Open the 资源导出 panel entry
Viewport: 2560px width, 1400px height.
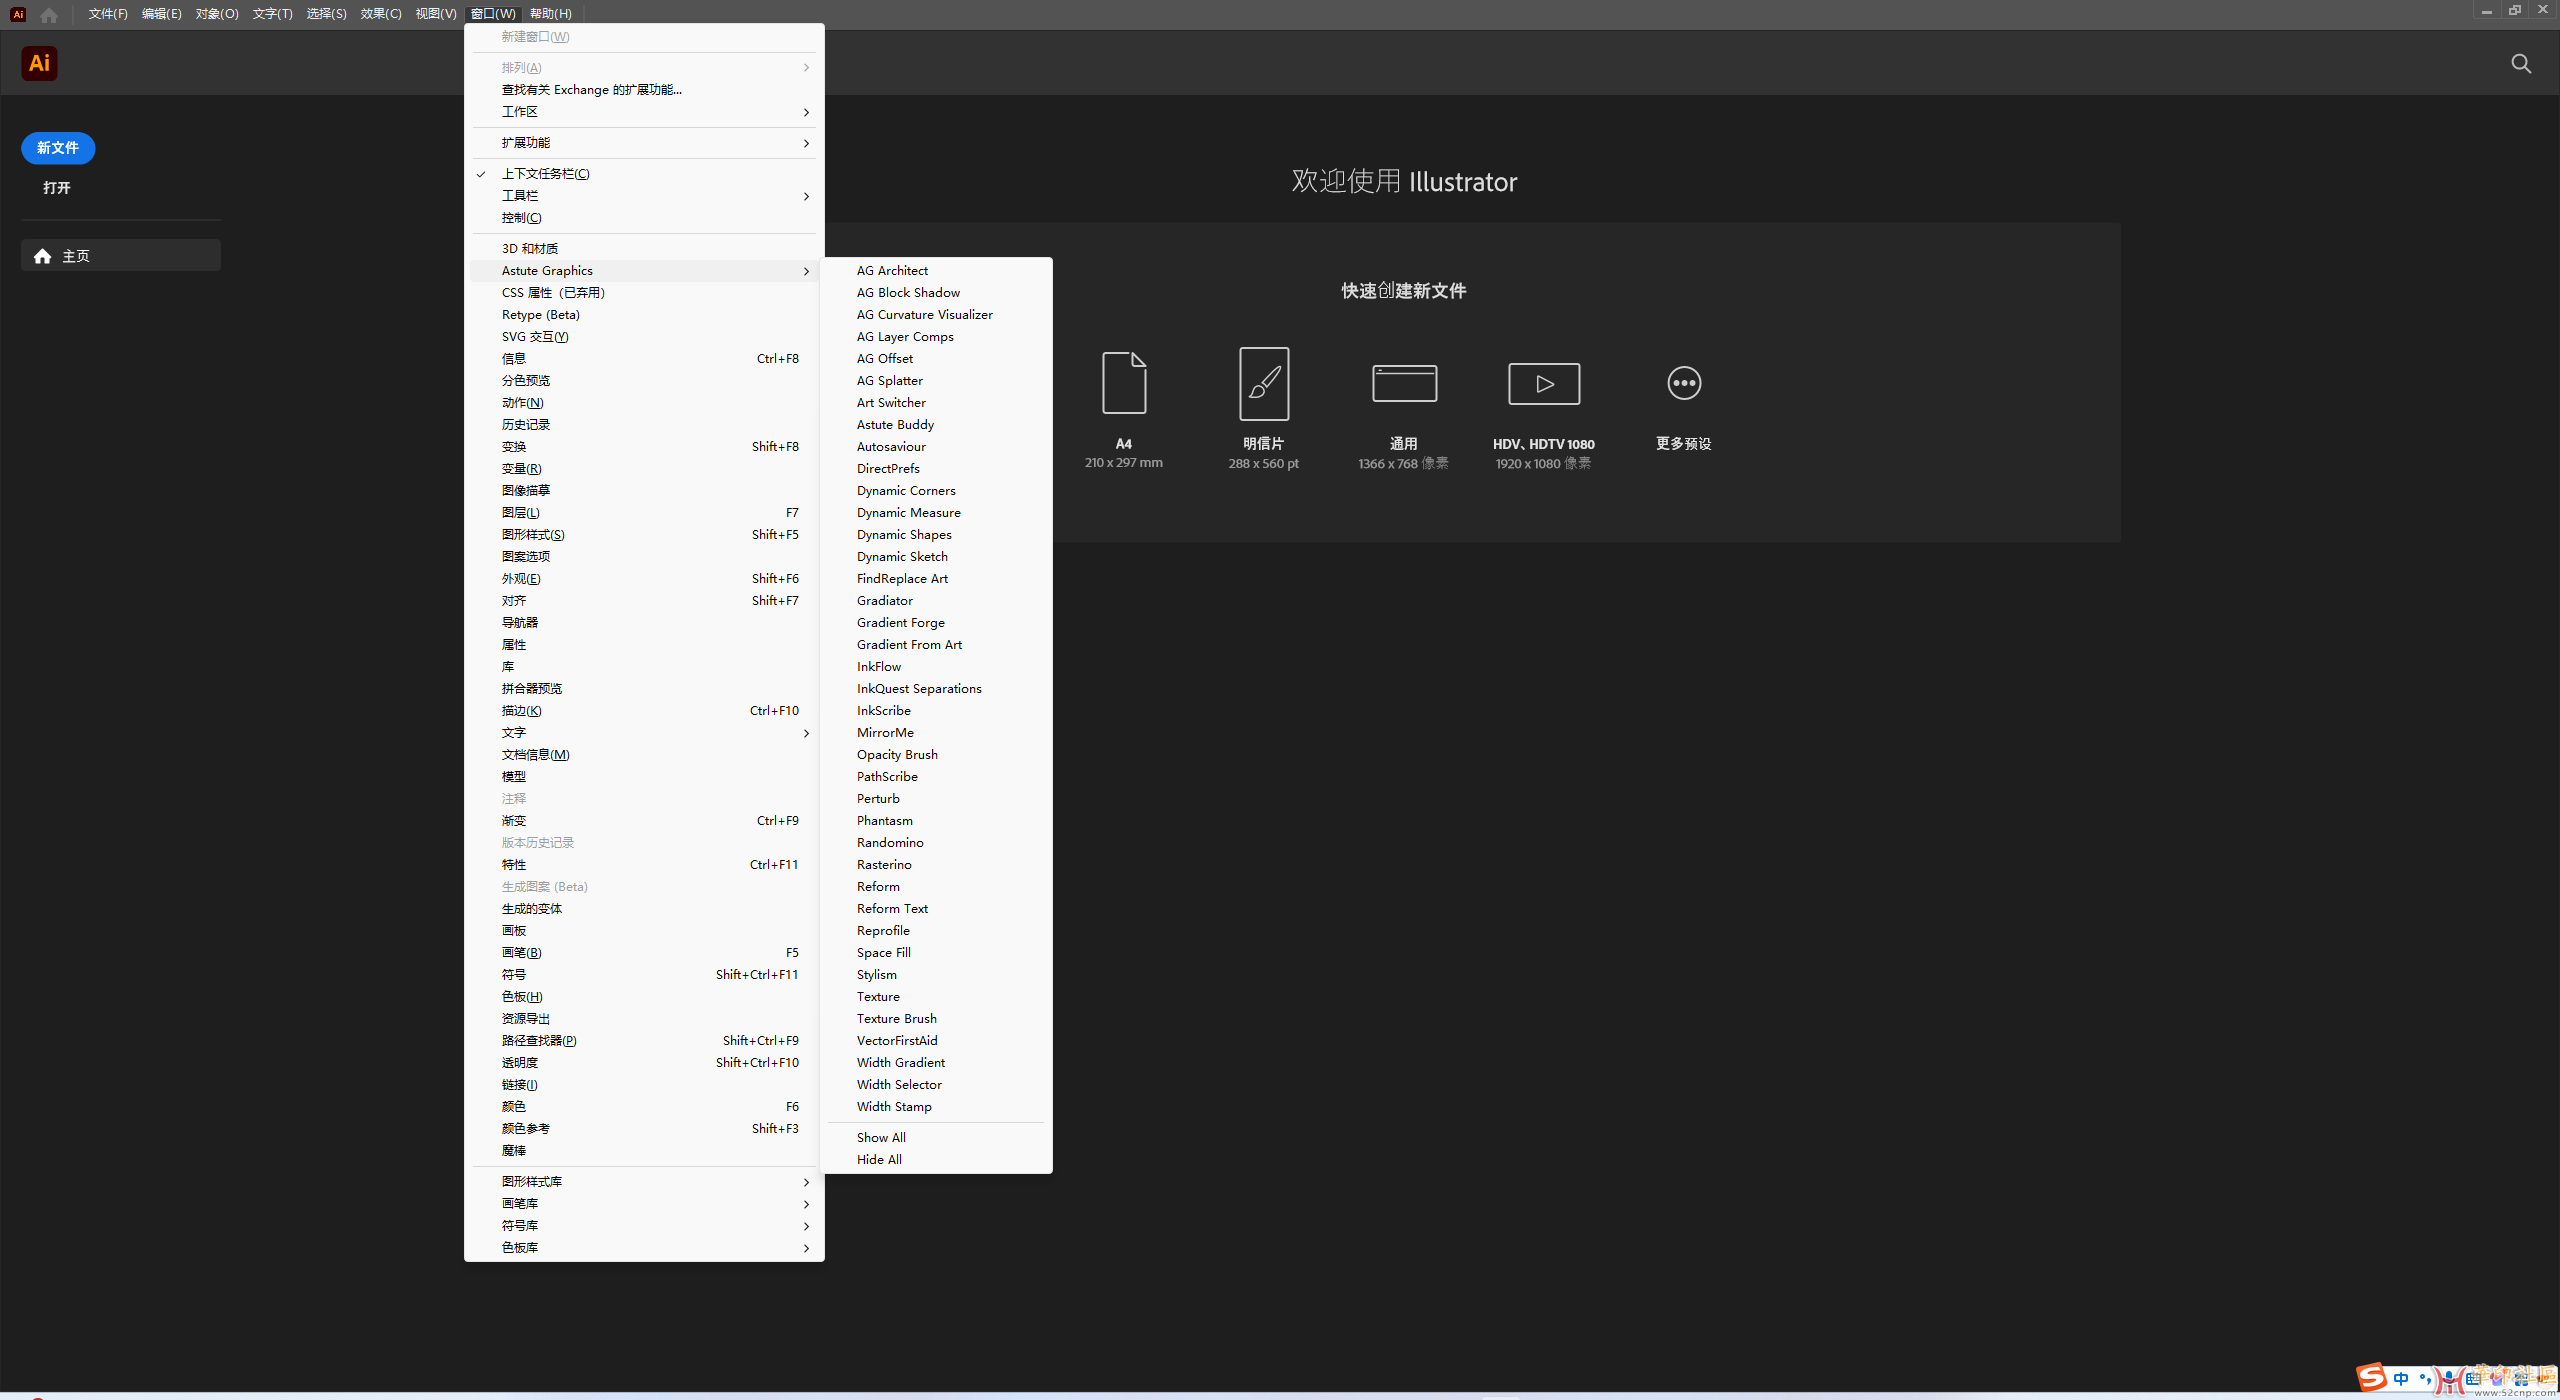click(x=644, y=1019)
